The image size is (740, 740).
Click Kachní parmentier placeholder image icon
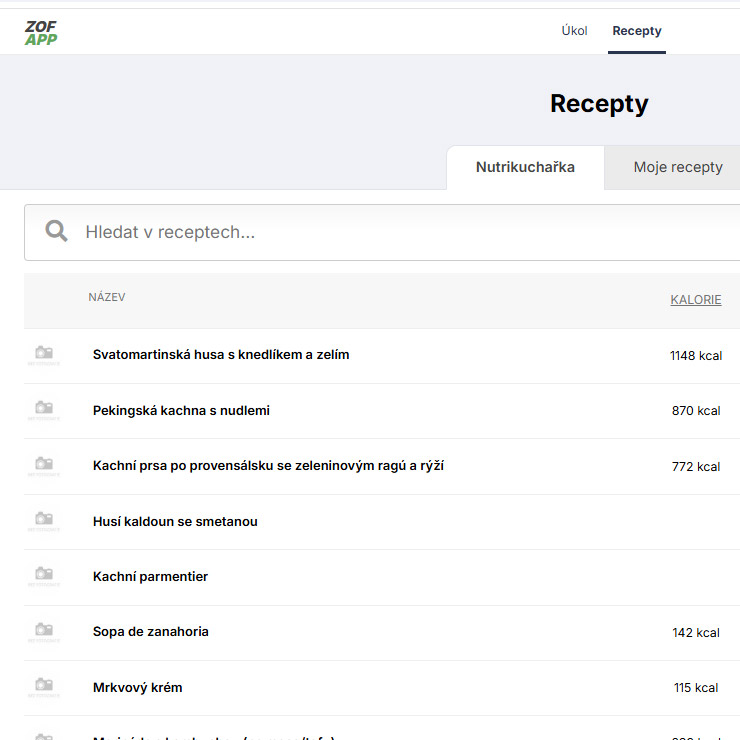click(44, 577)
